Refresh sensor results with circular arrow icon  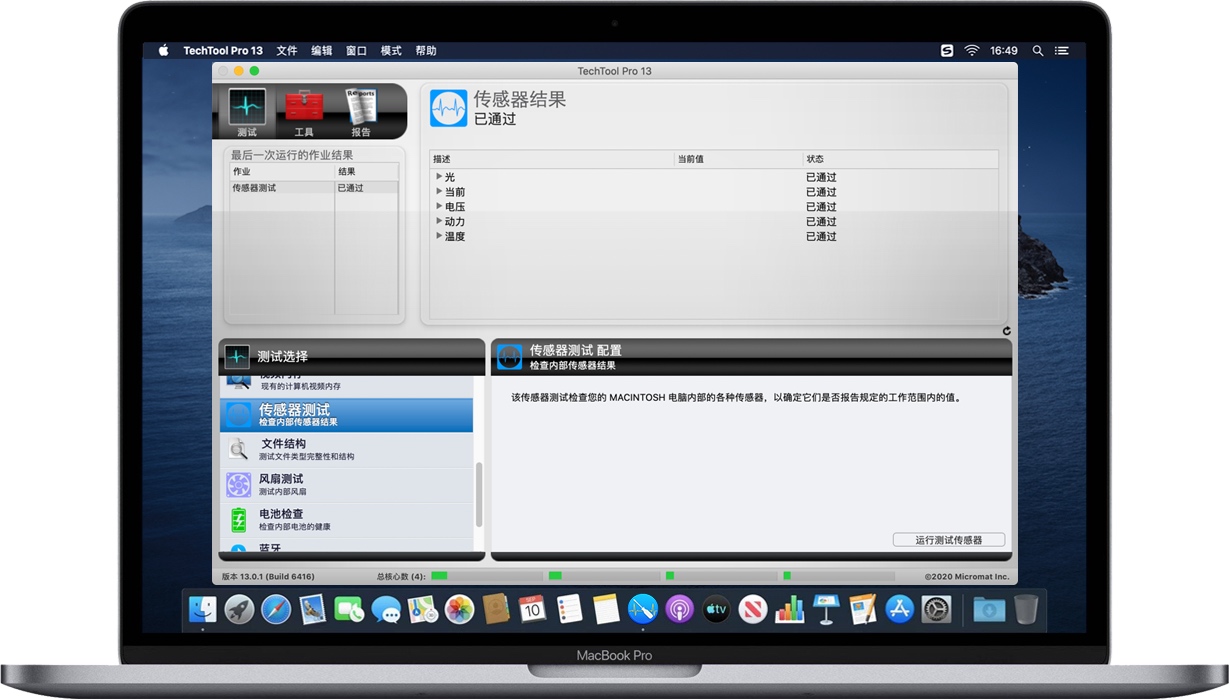tap(1006, 330)
